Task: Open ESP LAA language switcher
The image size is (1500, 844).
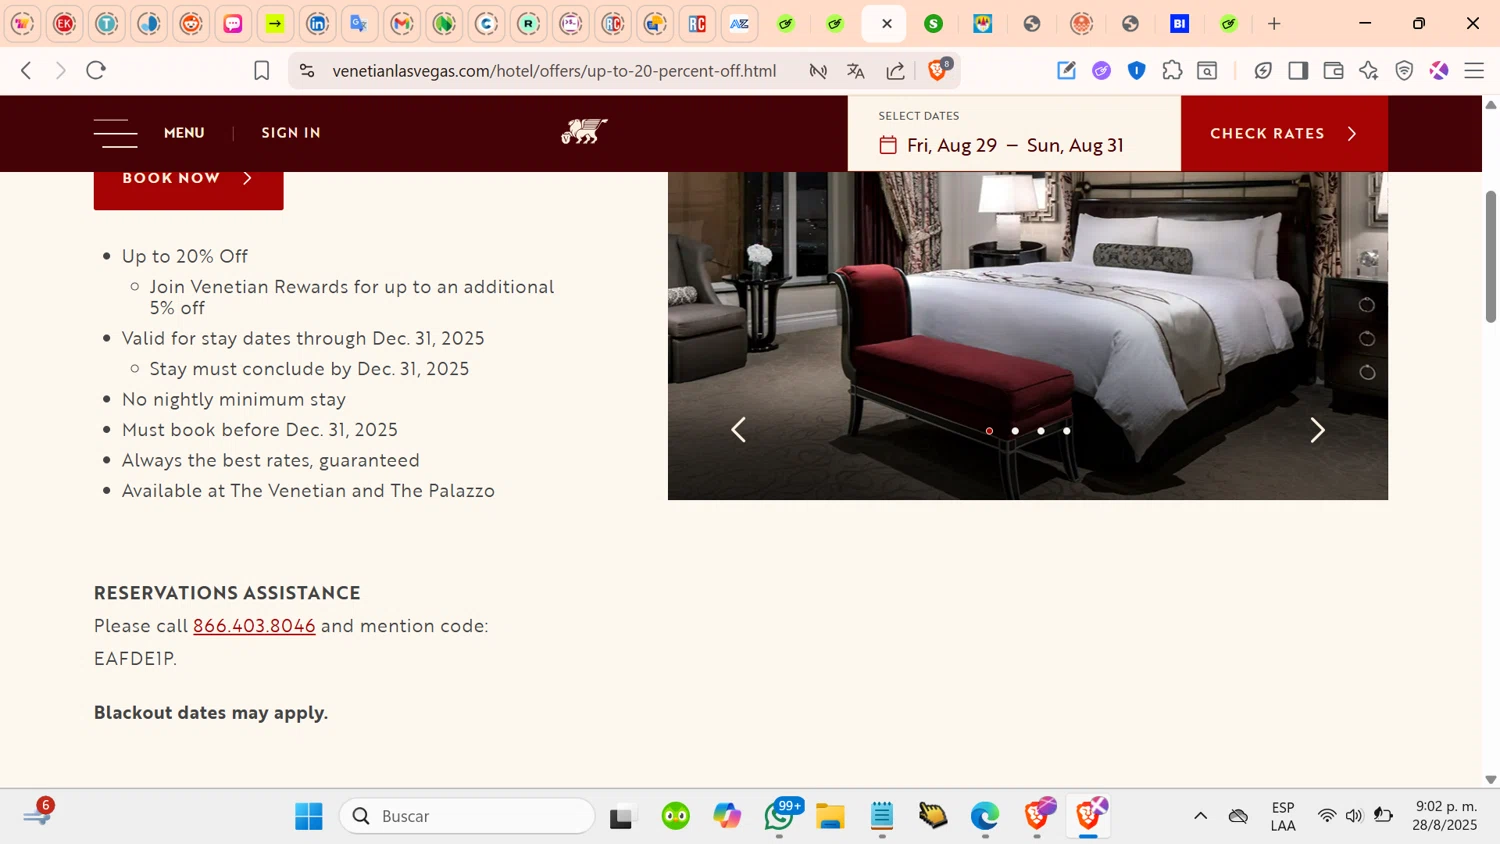Action: (1283, 816)
